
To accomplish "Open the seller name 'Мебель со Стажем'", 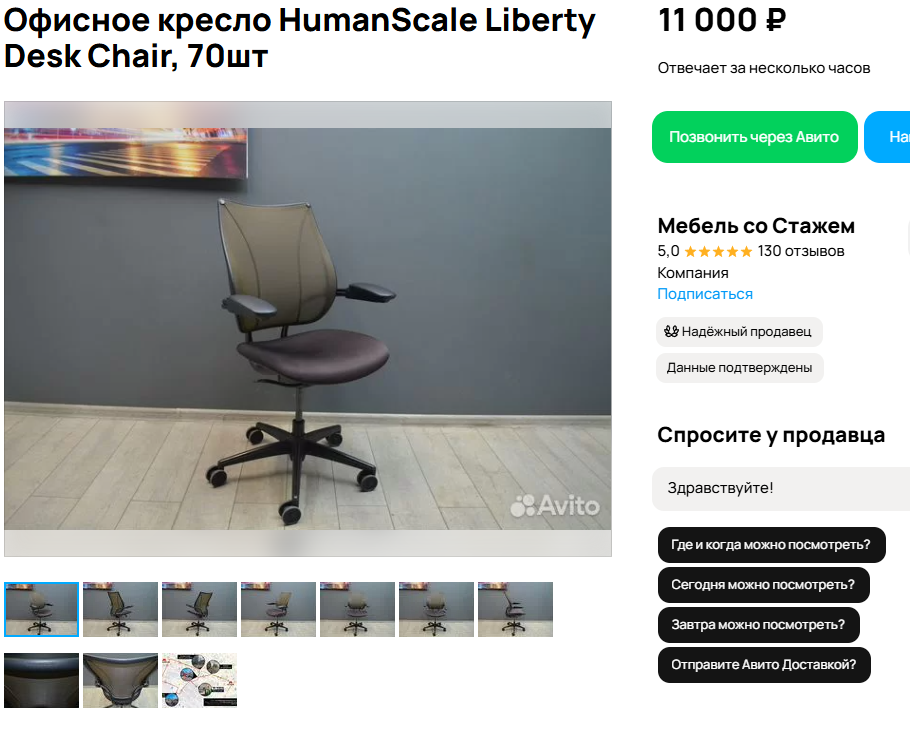I will click(756, 226).
